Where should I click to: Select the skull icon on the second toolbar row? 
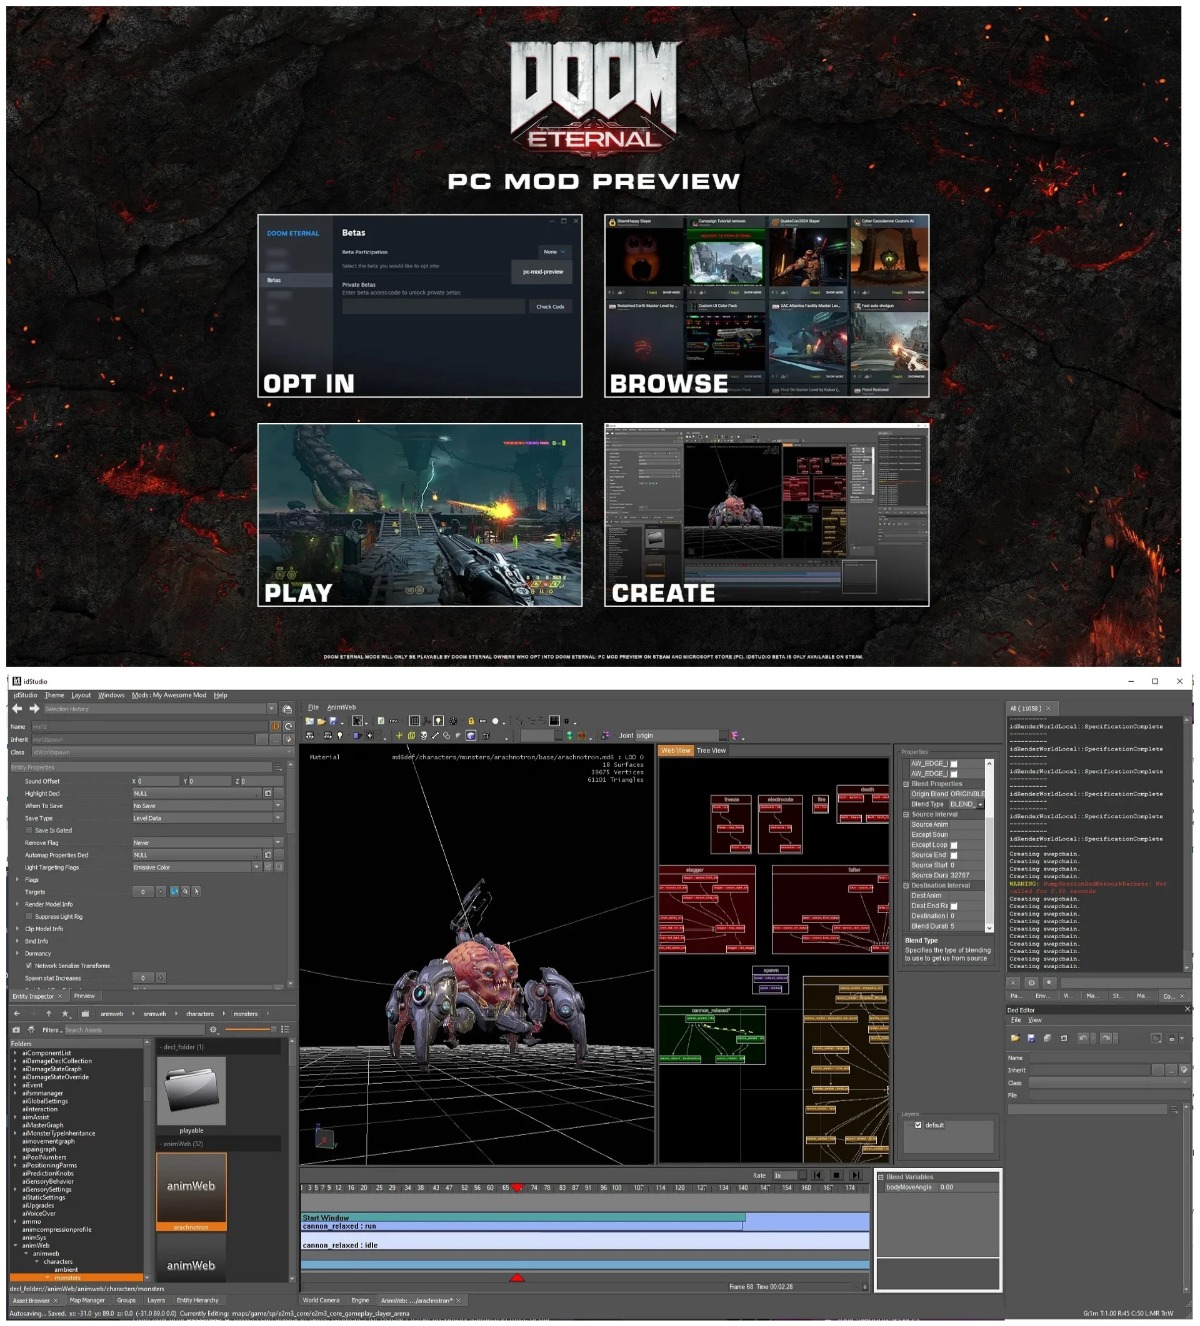(423, 735)
